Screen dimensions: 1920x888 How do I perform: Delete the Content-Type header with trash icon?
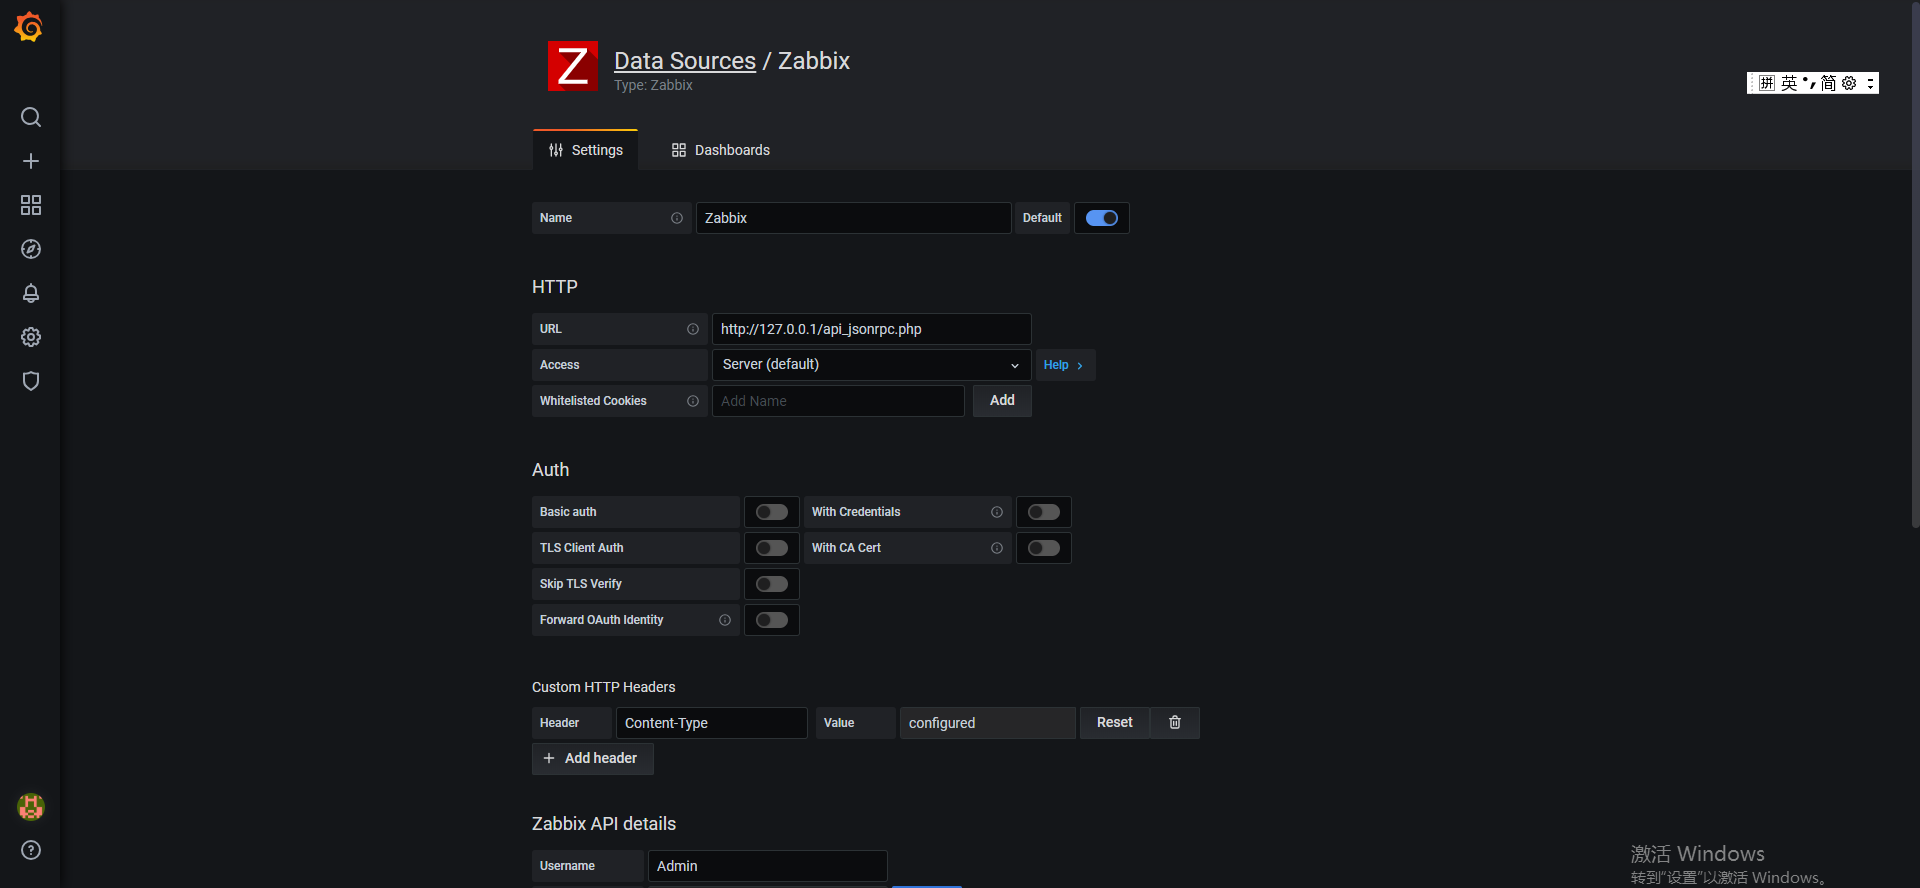click(1175, 723)
